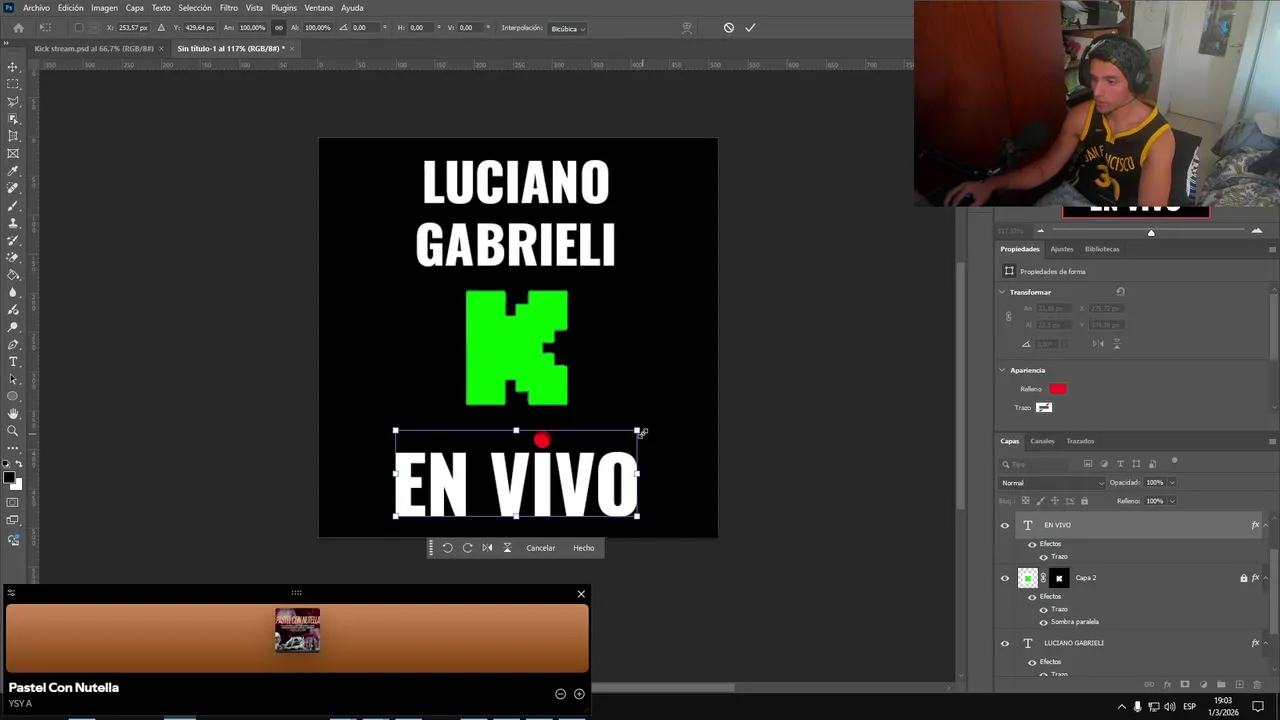Toggle Efectos visibility under EN VIVO layer
The image size is (1280, 720).
pyautogui.click(x=1032, y=544)
